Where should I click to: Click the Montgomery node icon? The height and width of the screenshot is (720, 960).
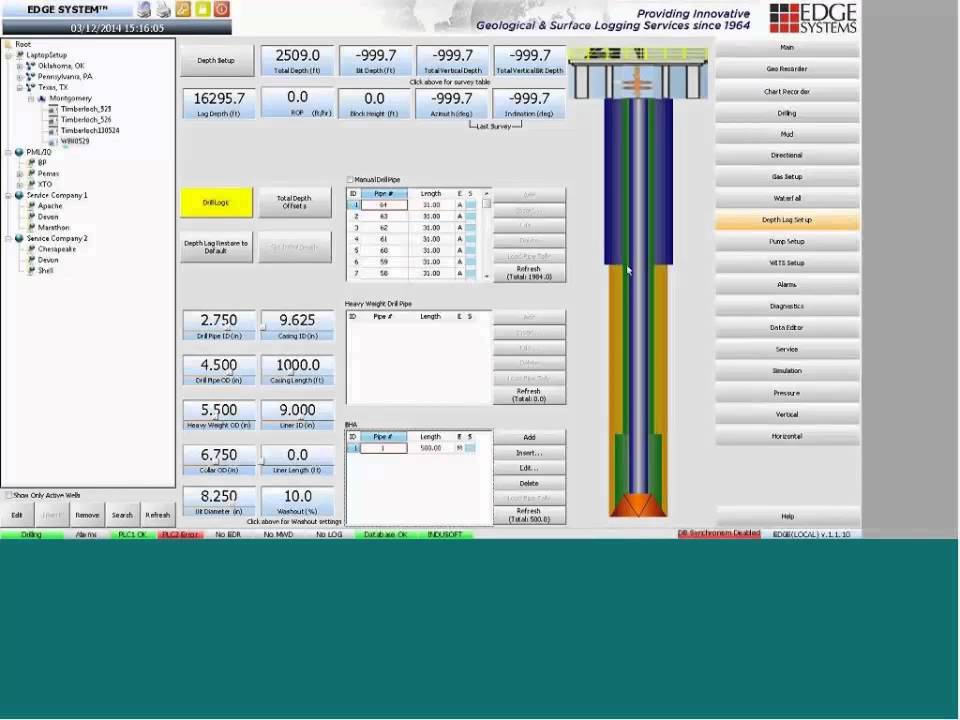(x=42, y=98)
